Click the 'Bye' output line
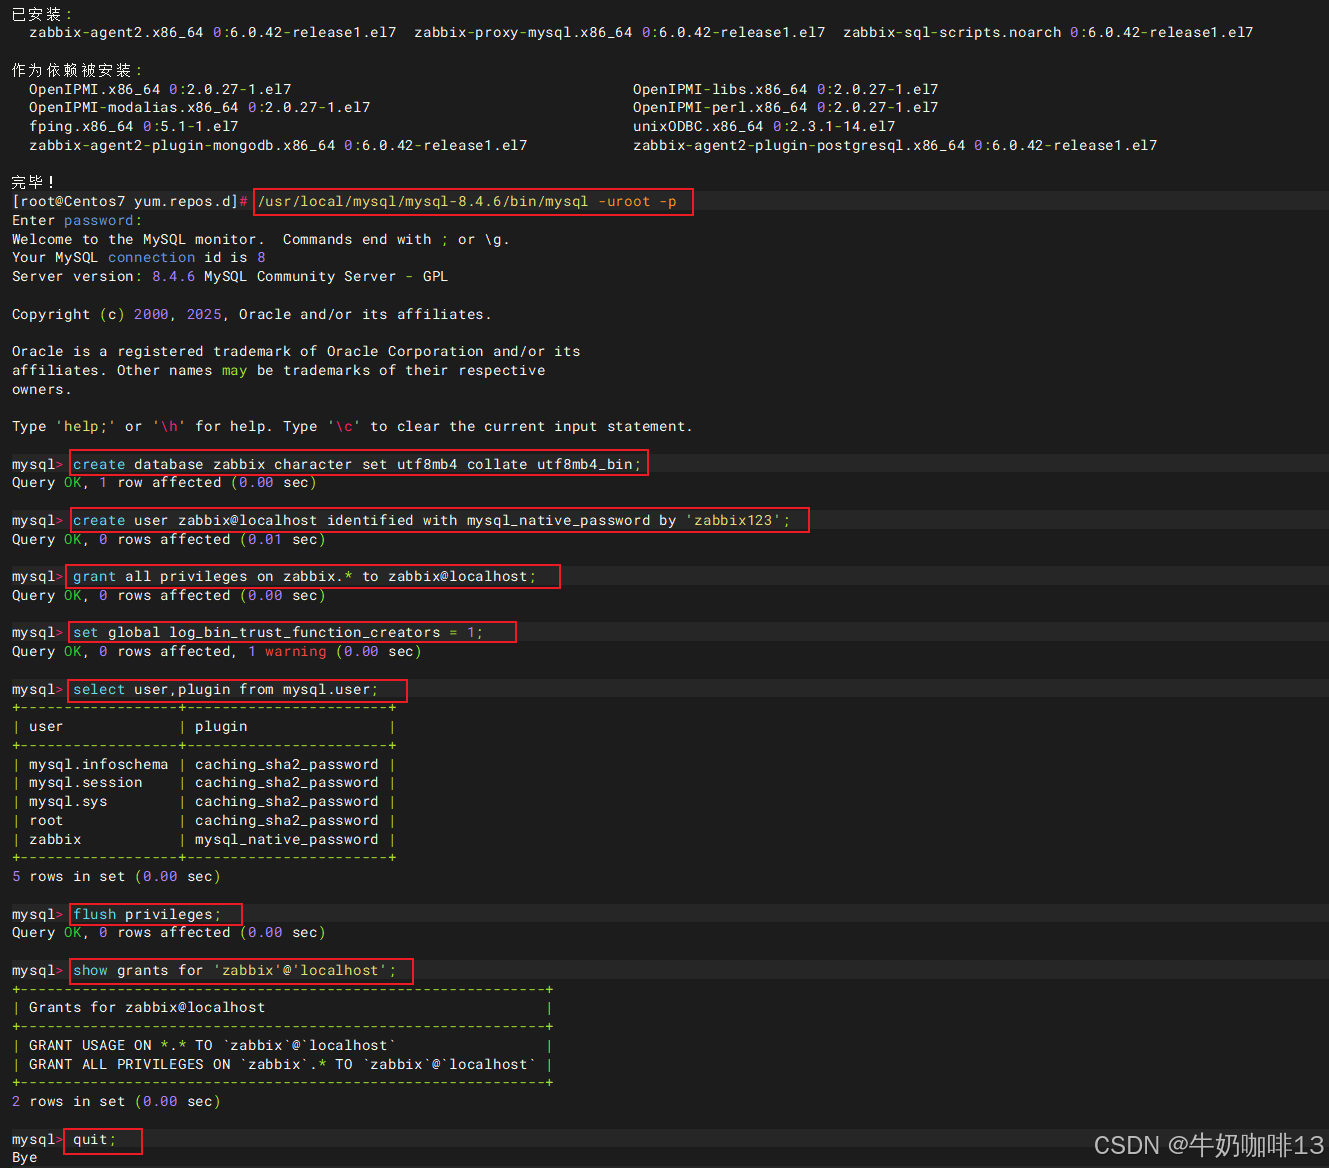Screen dimensions: 1329x1168 click(x=25, y=1157)
